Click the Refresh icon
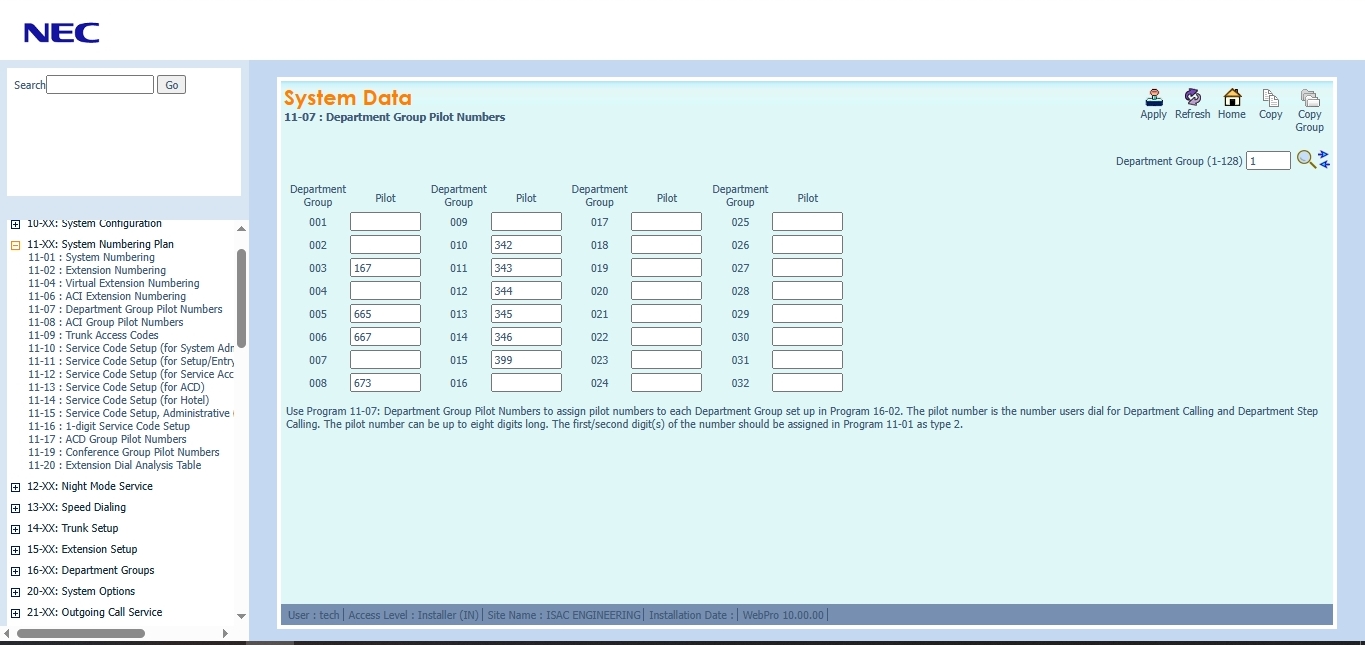1365x645 pixels. (1192, 98)
